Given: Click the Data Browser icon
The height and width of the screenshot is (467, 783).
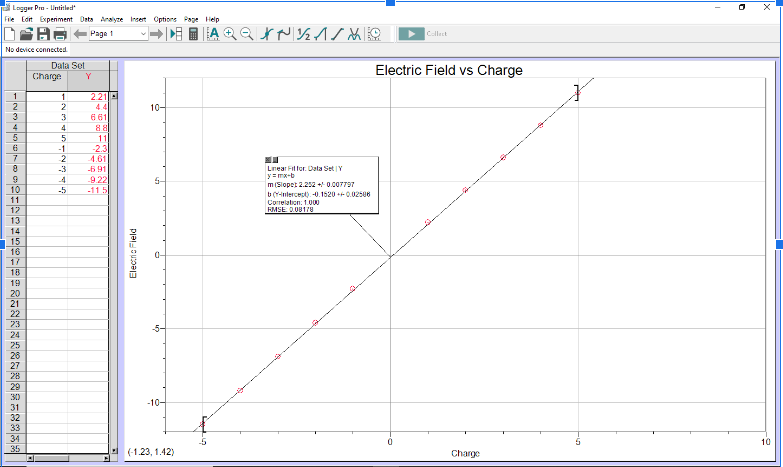Looking at the screenshot, I should click(x=176, y=34).
